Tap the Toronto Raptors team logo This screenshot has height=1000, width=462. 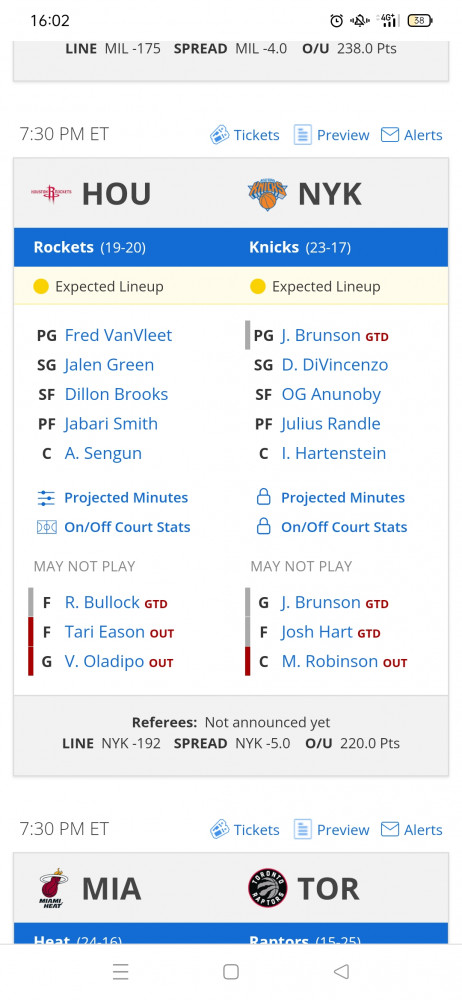tap(268, 888)
